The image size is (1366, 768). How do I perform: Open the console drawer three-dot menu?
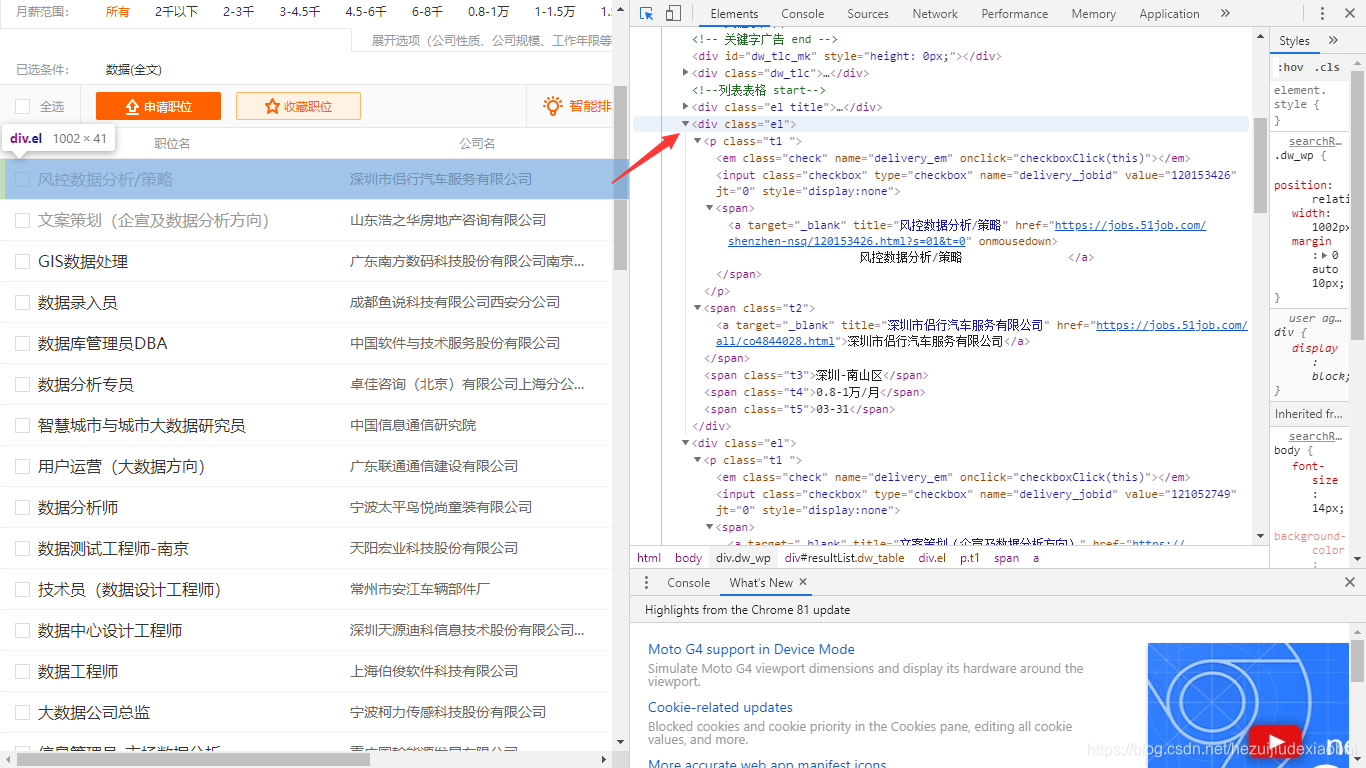tap(646, 583)
